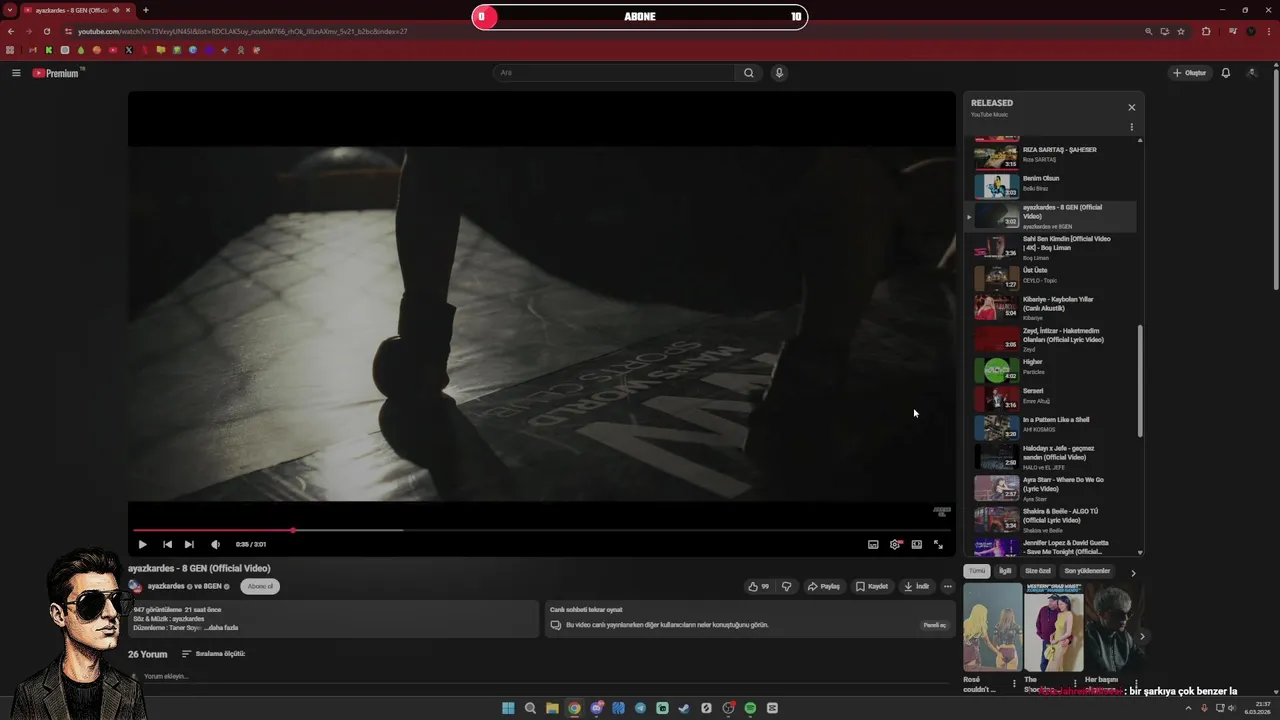Download the video with İndir
This screenshot has width=1280, height=720.
pos(916,587)
